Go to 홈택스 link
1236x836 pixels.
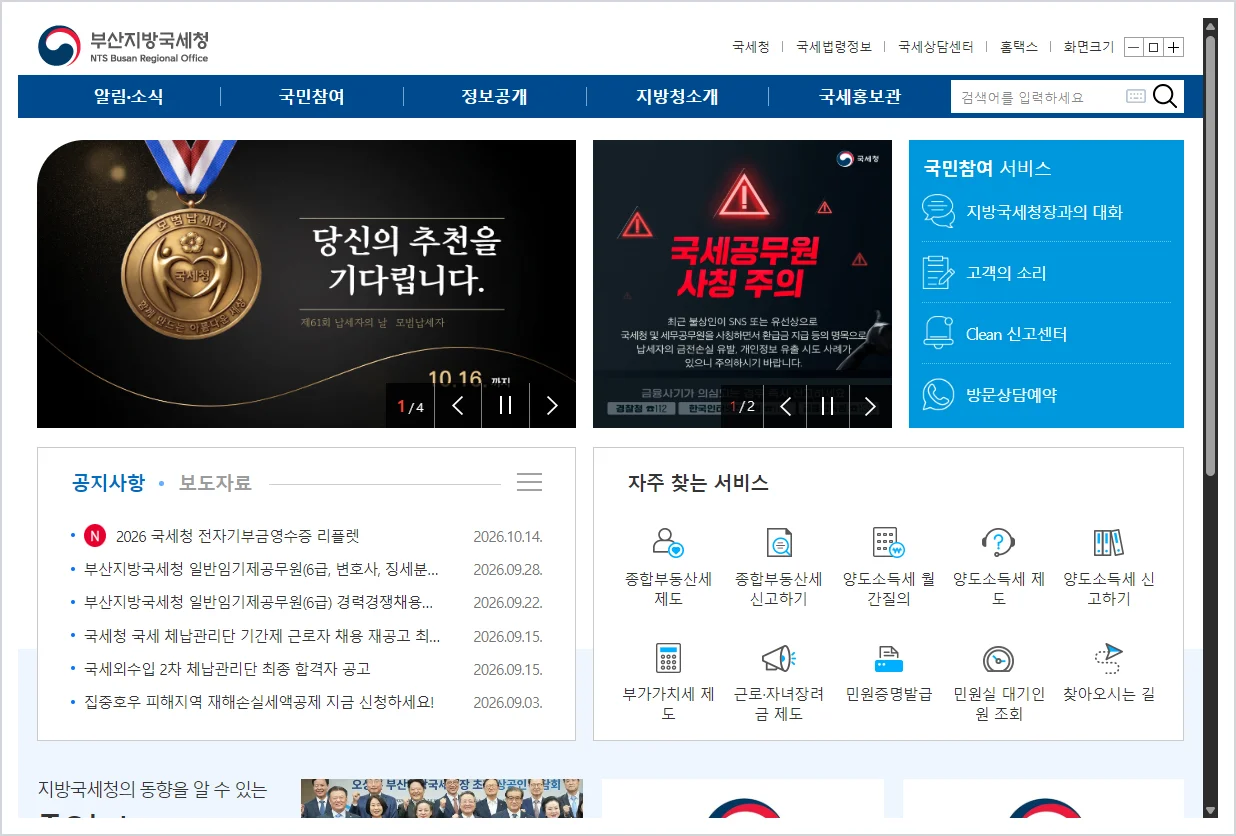[1019, 47]
